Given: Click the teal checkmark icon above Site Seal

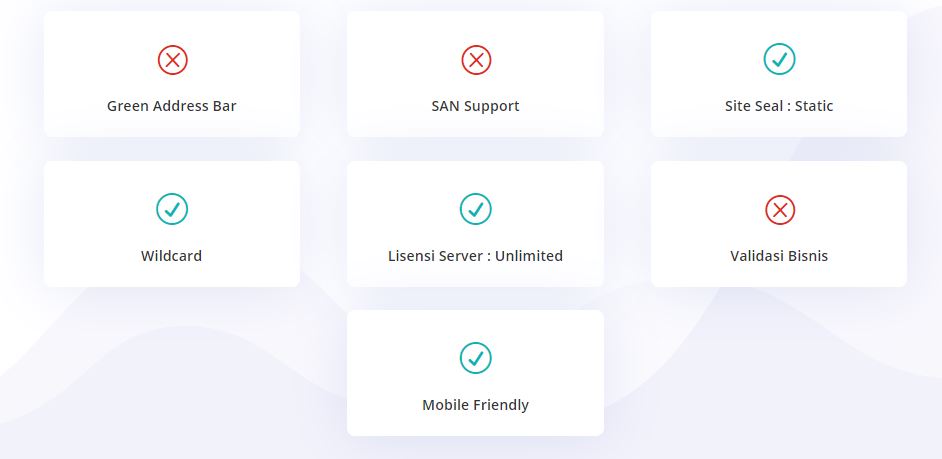Looking at the screenshot, I should (779, 60).
